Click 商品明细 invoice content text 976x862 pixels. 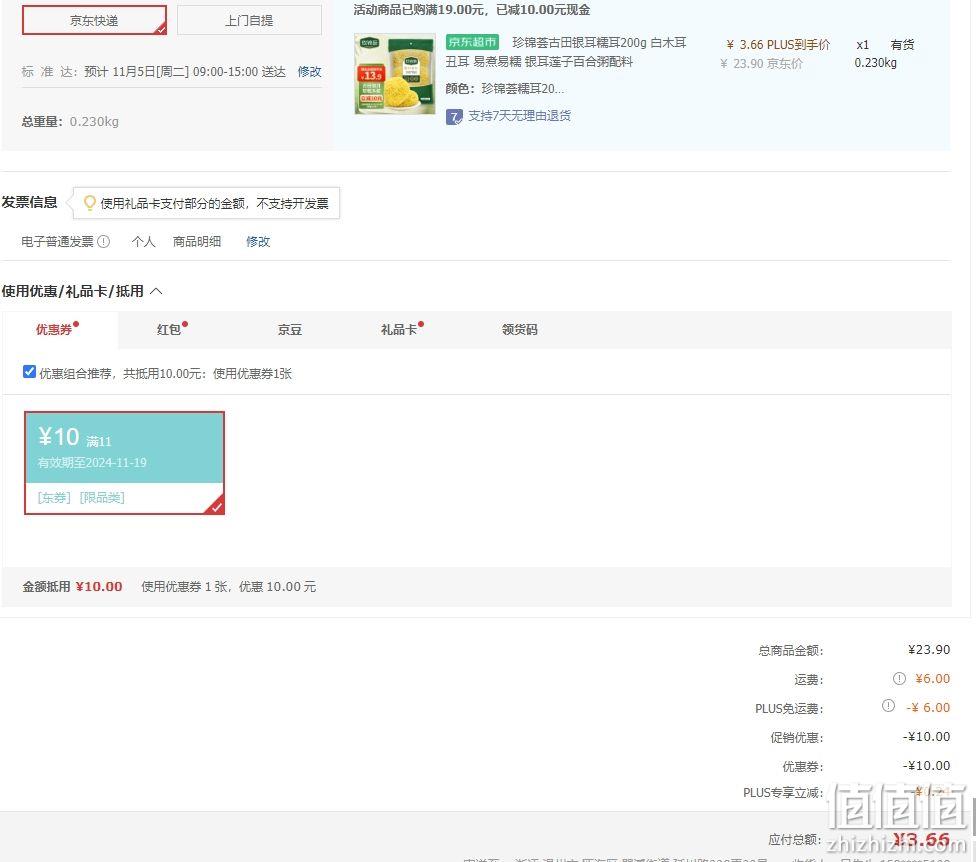click(197, 241)
